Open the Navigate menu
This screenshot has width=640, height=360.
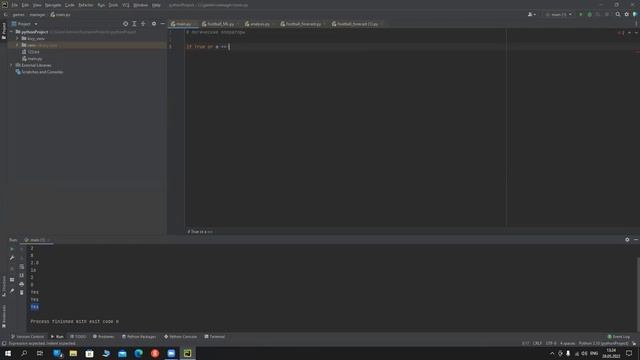tap(53, 5)
